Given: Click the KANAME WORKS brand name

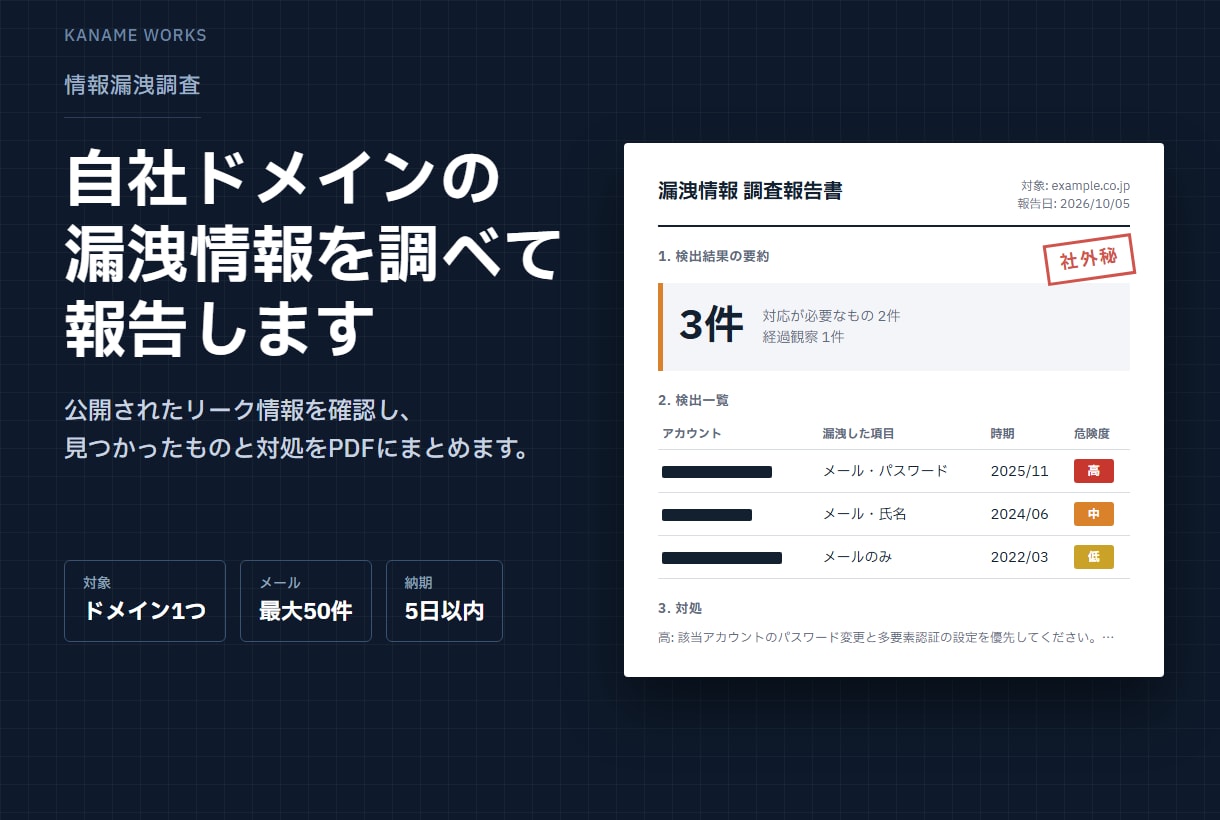Looking at the screenshot, I should pos(135,35).
